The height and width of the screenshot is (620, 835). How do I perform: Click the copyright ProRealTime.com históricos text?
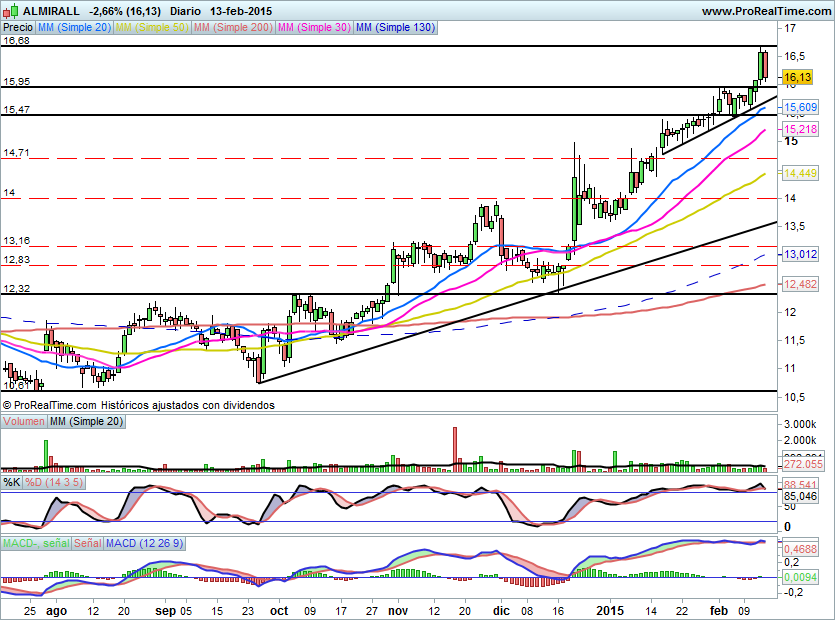pyautogui.click(x=138, y=405)
